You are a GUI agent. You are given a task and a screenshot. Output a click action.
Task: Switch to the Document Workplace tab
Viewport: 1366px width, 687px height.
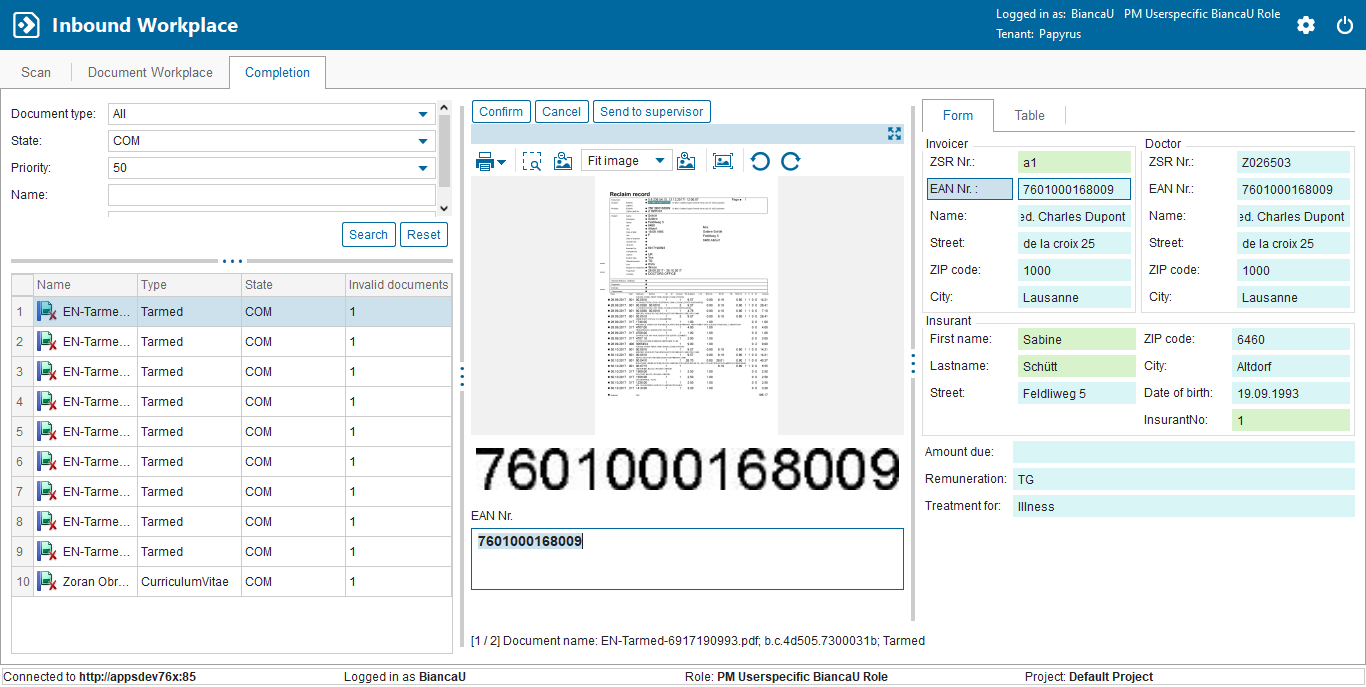(150, 72)
